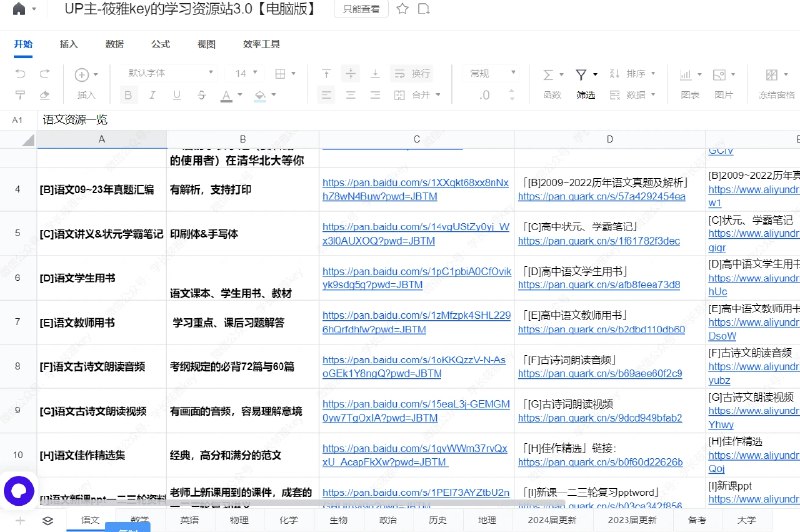Activate the format painter tool
The image size is (800, 532).
20,95
